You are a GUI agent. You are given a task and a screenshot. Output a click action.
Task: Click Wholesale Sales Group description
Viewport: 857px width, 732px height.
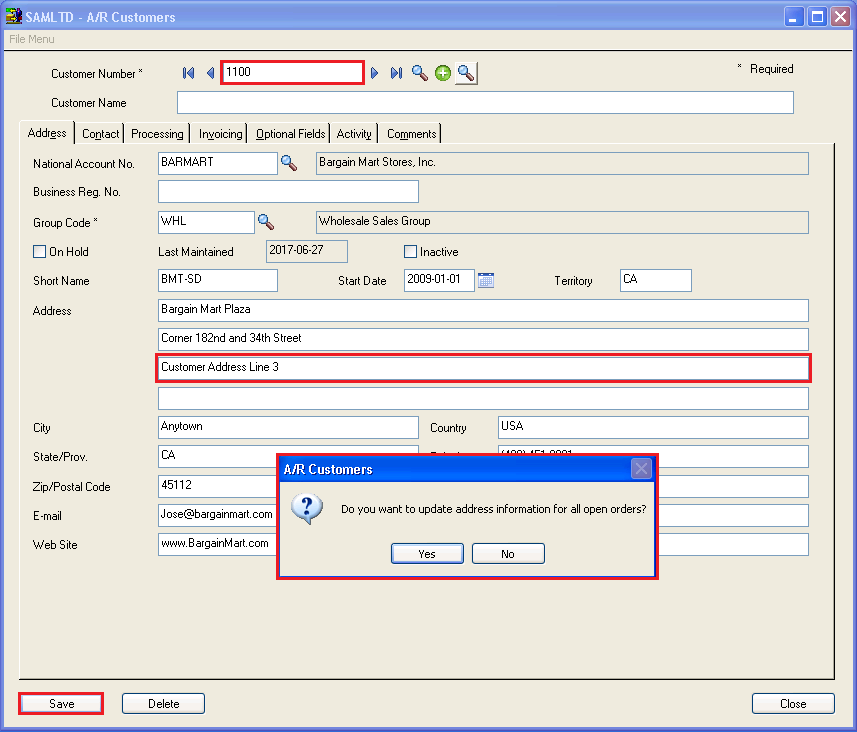[x=562, y=222]
